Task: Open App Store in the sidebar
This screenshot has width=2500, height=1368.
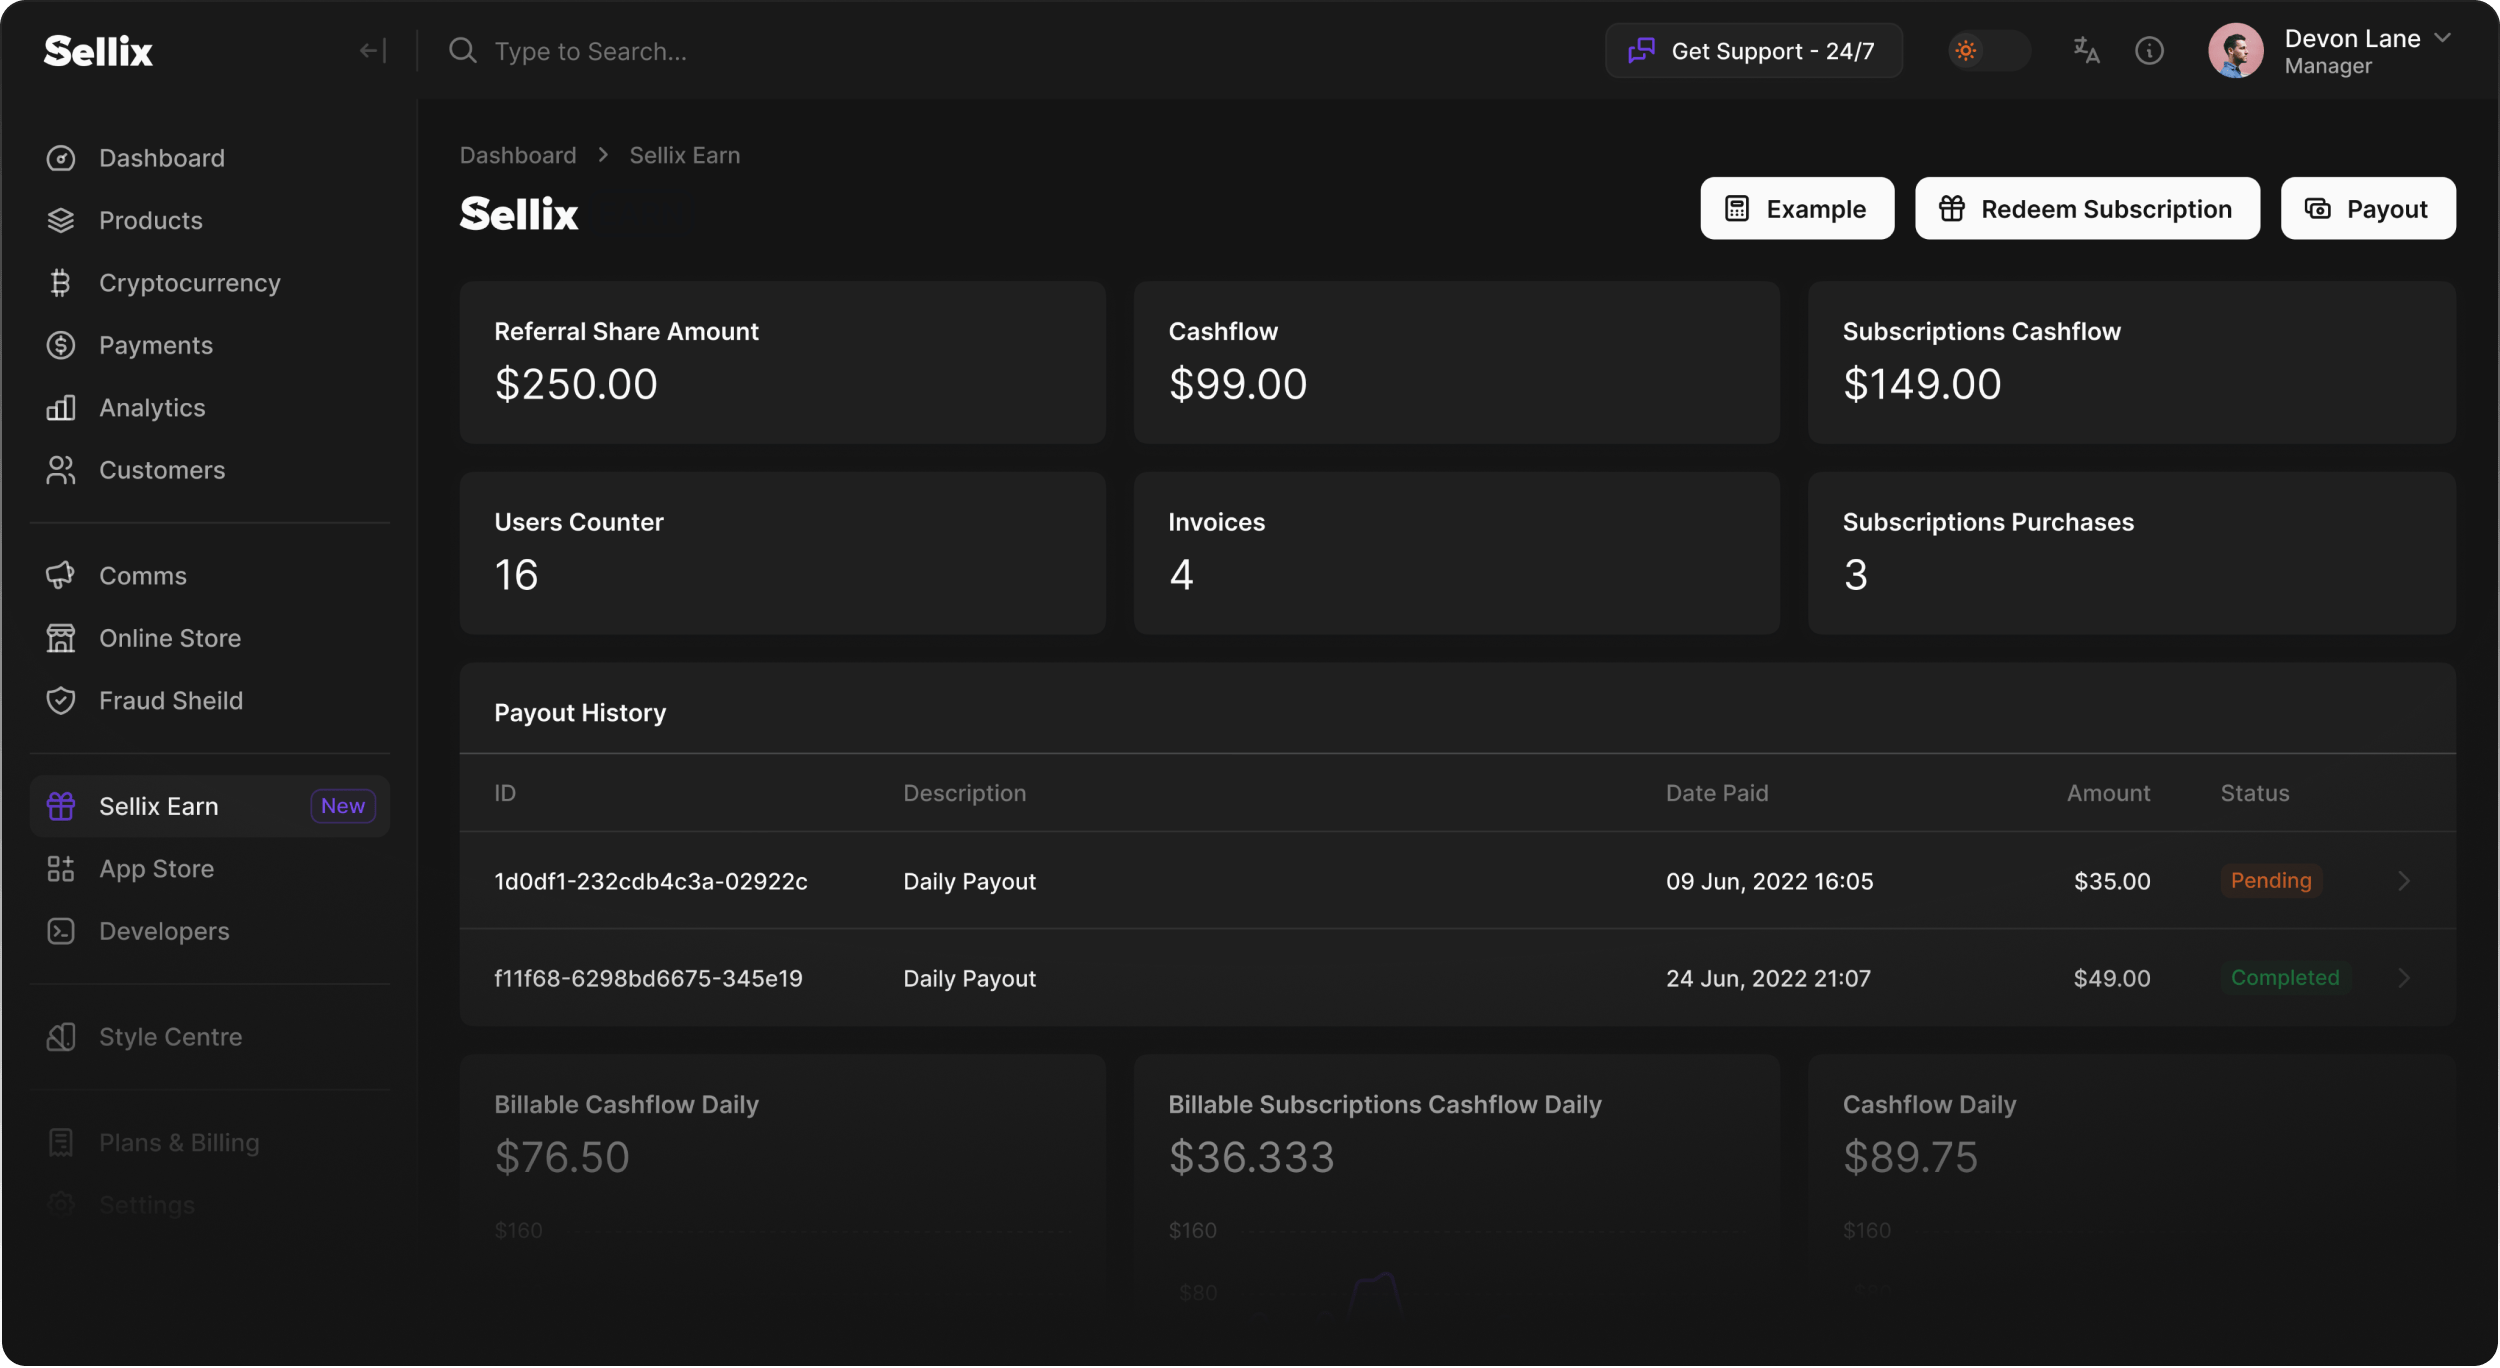Action: point(157,869)
